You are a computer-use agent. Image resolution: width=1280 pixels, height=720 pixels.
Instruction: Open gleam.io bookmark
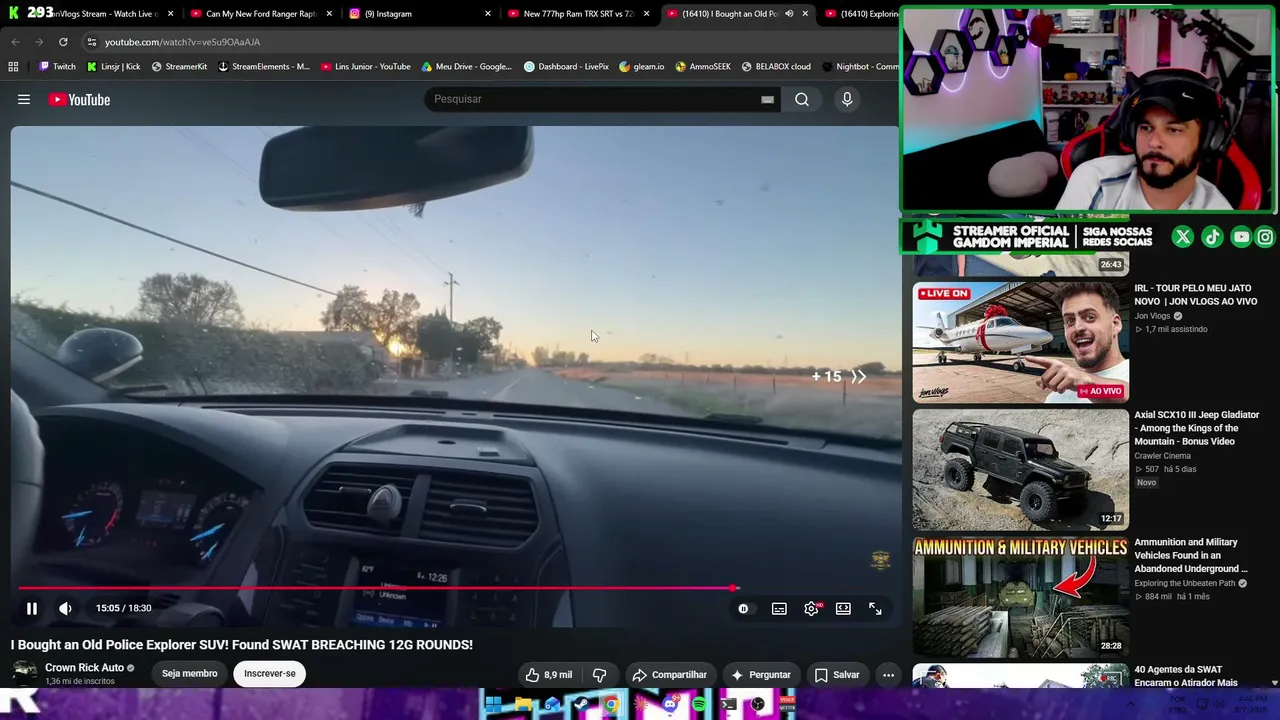click(641, 67)
